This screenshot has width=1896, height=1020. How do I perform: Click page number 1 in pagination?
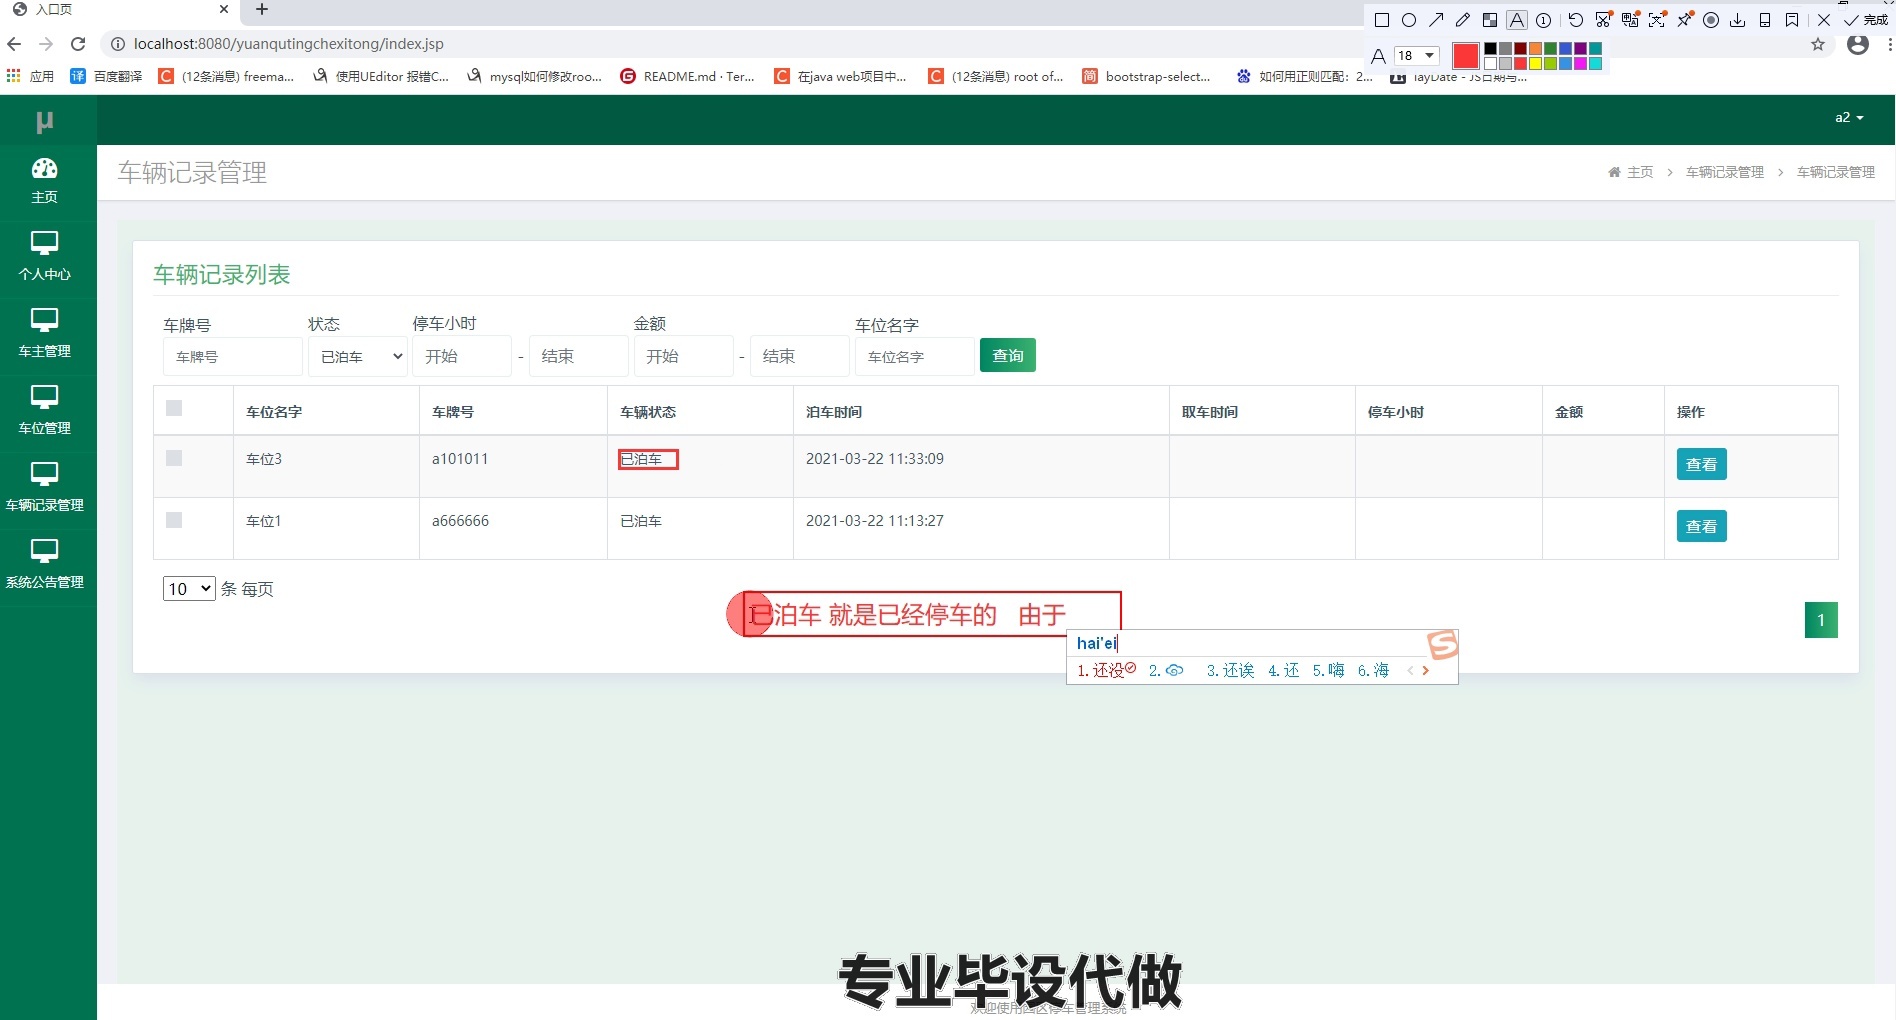coord(1821,620)
